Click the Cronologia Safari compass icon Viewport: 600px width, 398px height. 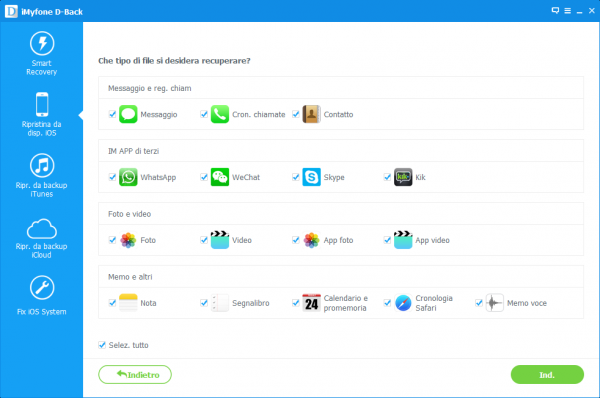[403, 303]
